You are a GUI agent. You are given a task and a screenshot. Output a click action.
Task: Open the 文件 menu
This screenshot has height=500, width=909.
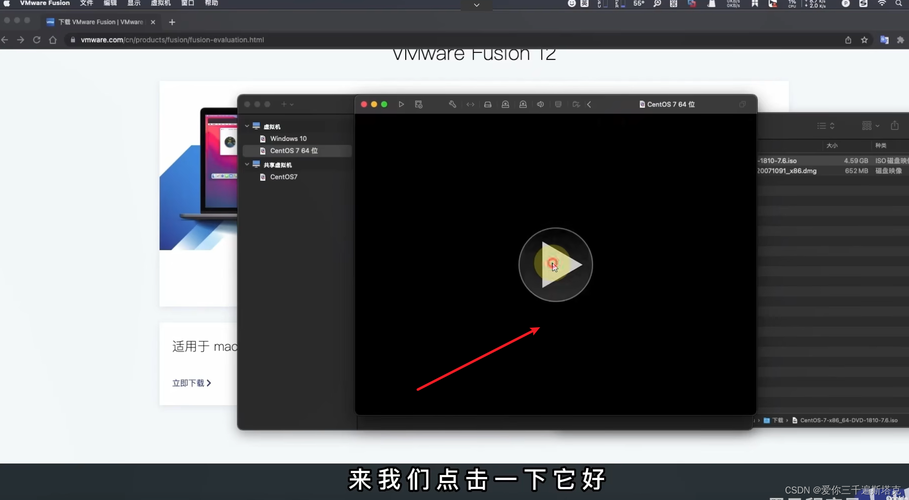(x=86, y=3)
